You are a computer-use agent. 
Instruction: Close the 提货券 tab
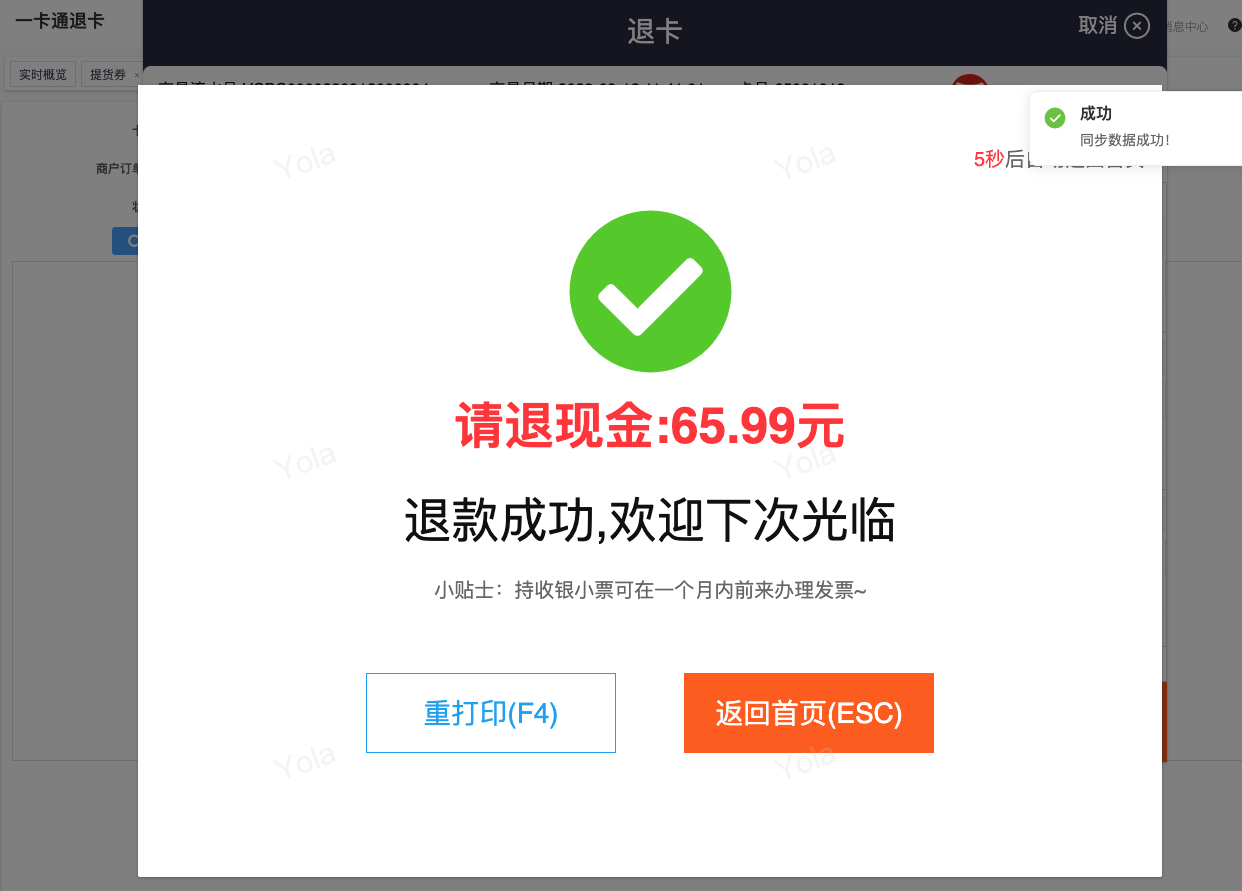pos(137,75)
